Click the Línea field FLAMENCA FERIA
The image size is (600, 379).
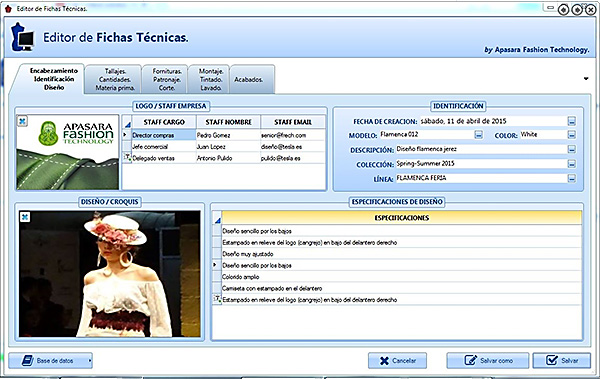point(481,178)
